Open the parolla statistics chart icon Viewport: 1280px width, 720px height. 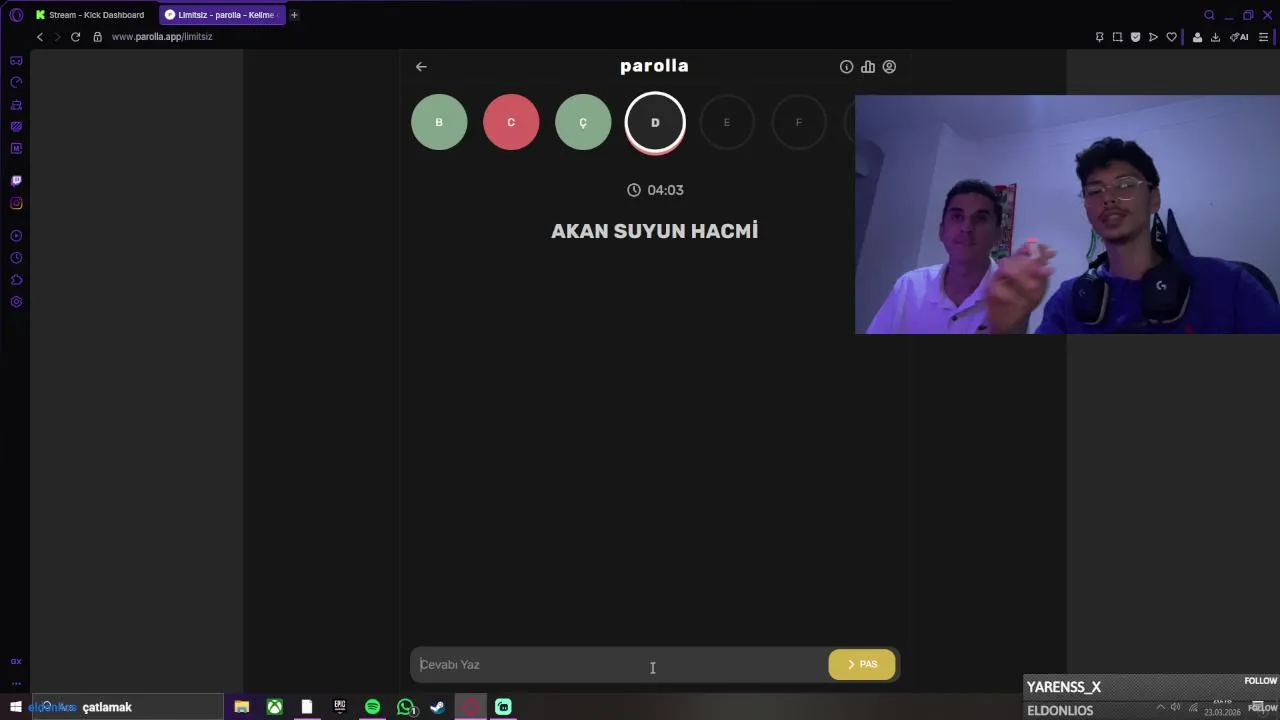point(868,67)
